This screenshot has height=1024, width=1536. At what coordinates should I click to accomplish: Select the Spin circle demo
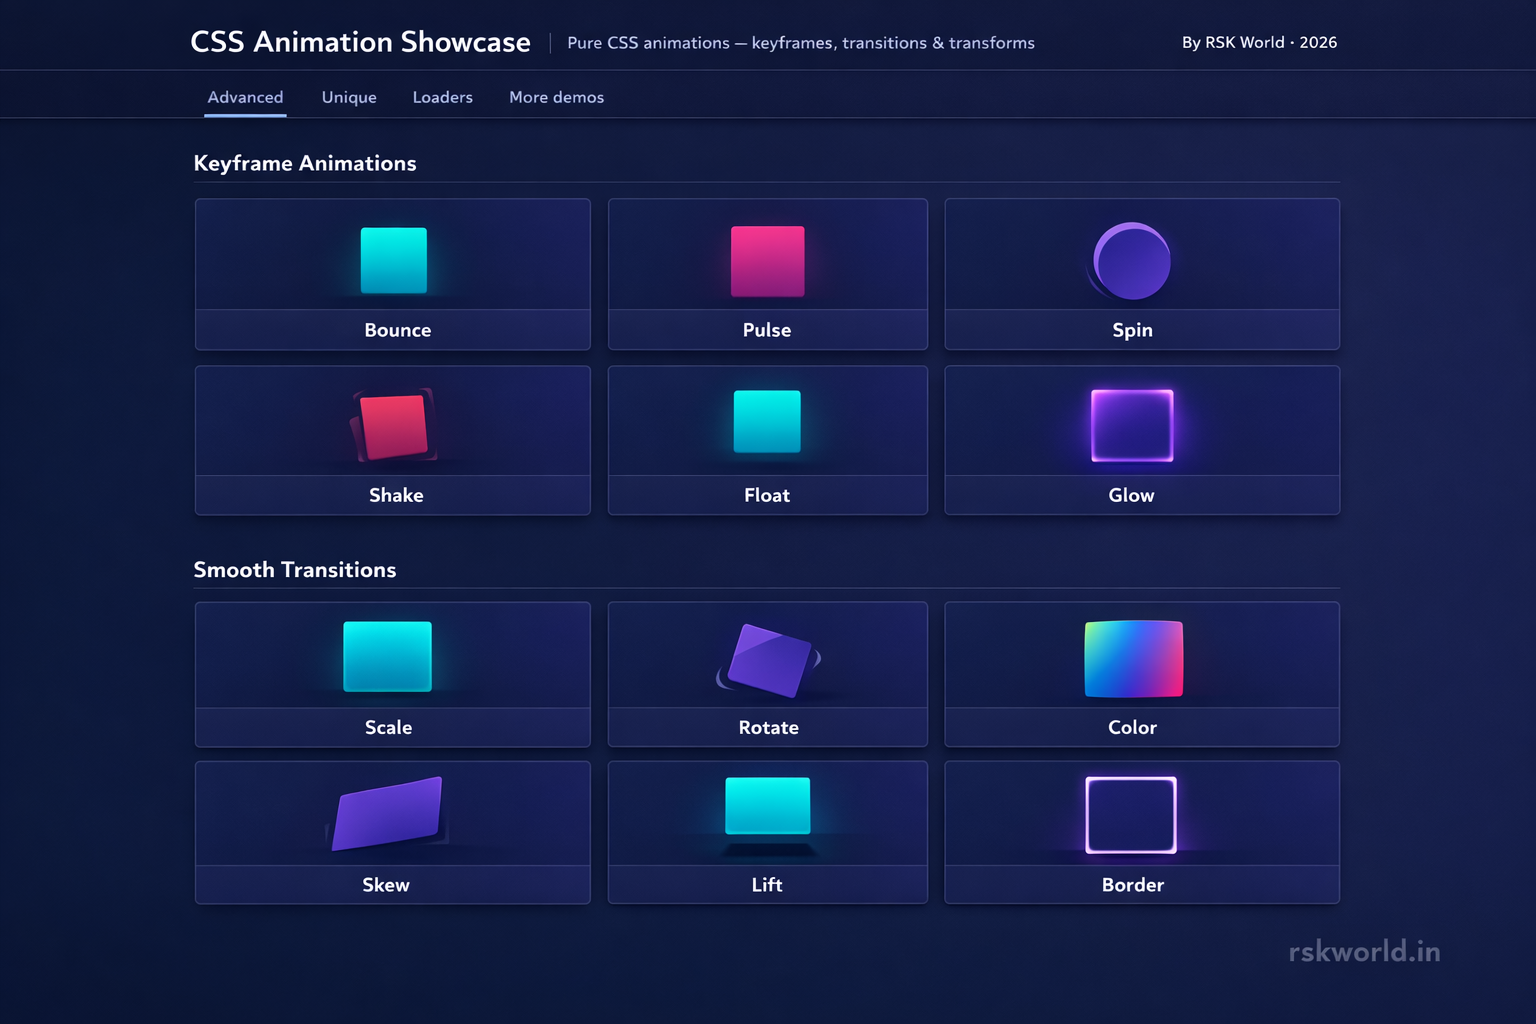click(1131, 261)
